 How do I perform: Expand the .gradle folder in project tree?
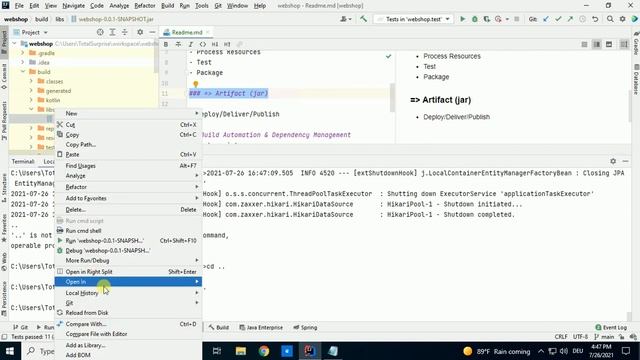coord(23,53)
